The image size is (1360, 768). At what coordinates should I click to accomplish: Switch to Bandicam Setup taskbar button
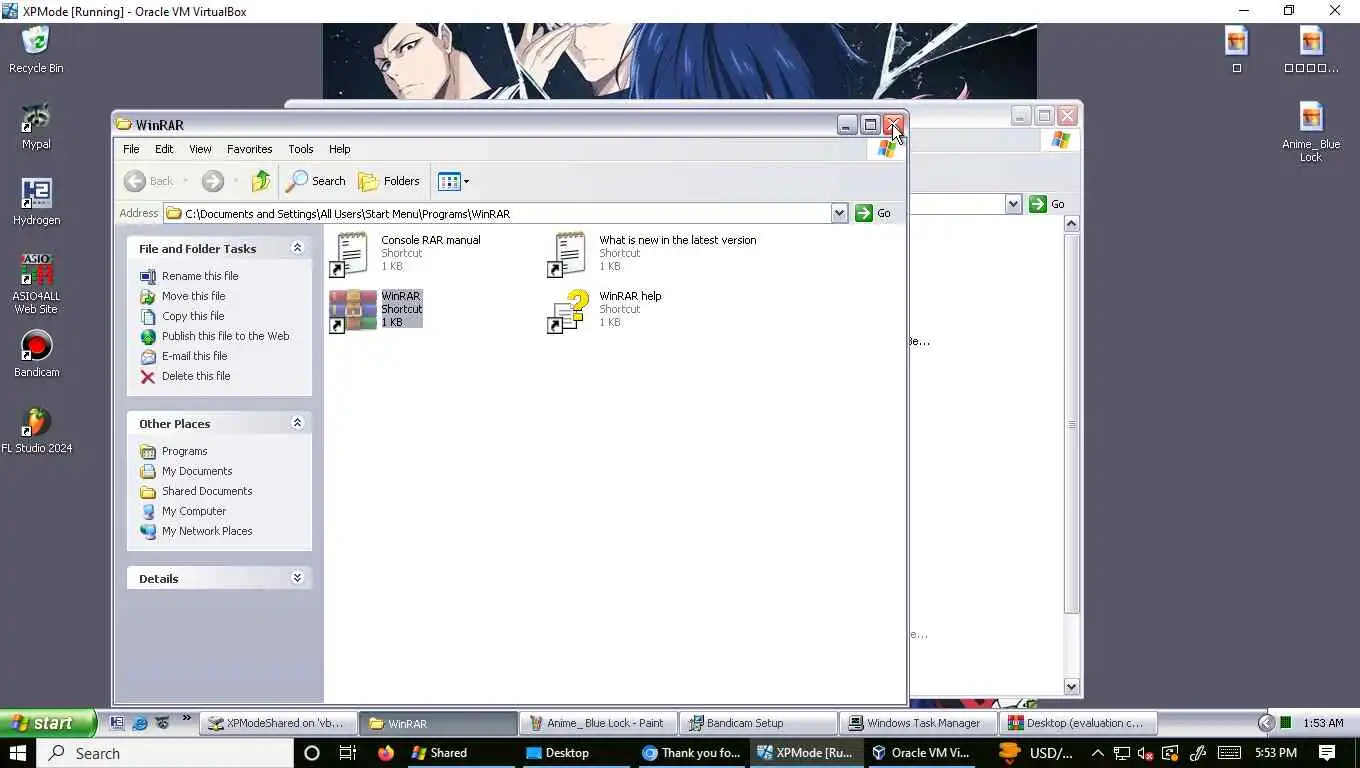[x=757, y=723]
